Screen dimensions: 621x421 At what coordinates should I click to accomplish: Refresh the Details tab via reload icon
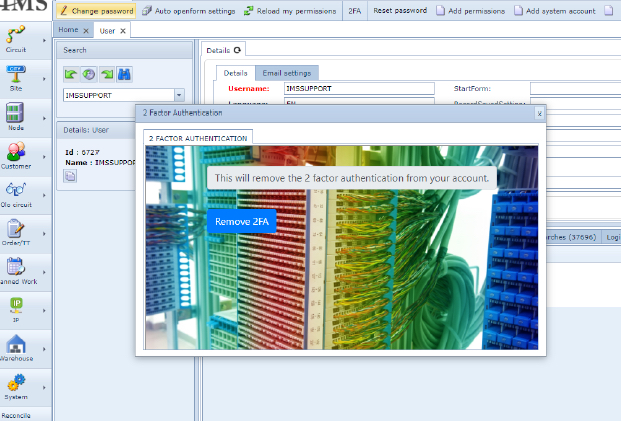coord(237,50)
